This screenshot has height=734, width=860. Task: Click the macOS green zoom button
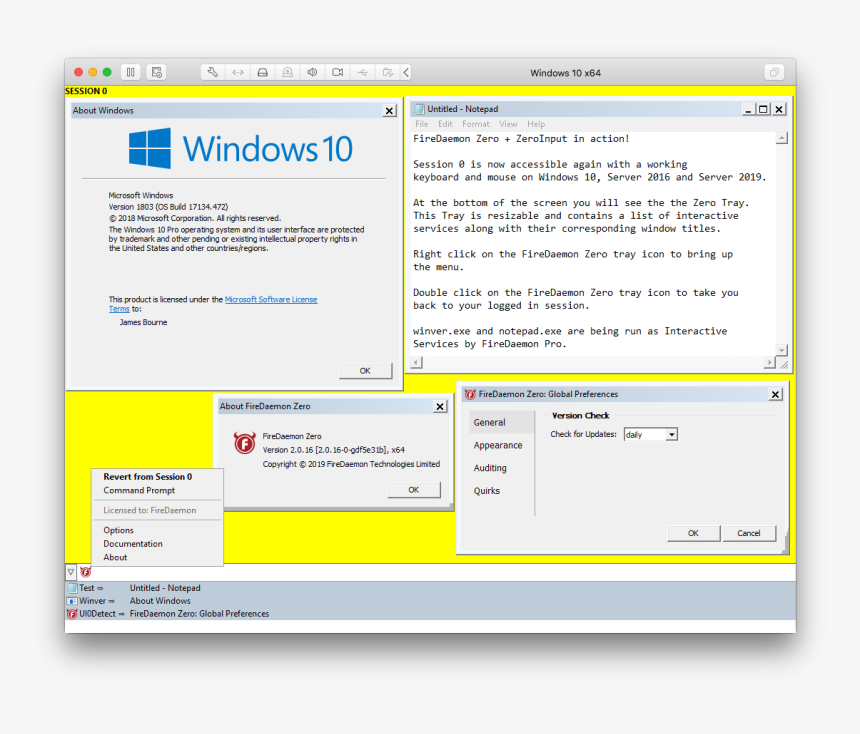(x=108, y=72)
